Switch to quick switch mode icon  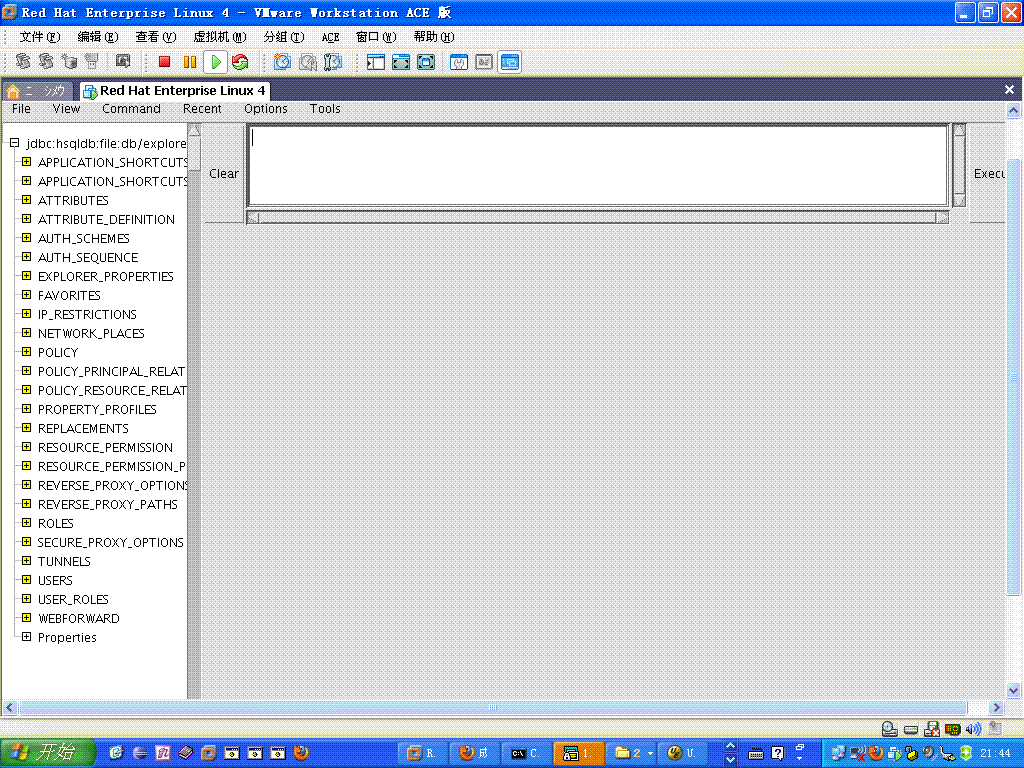click(x=401, y=62)
